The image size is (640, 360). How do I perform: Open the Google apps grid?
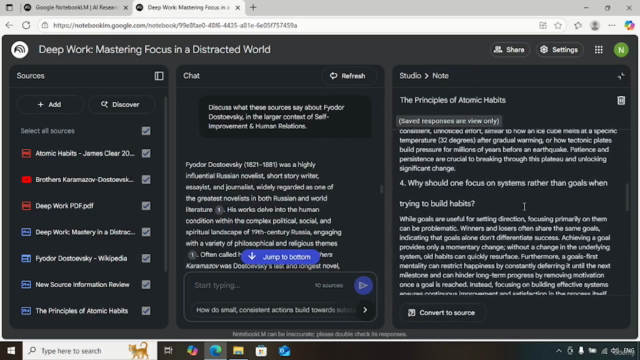[598, 50]
